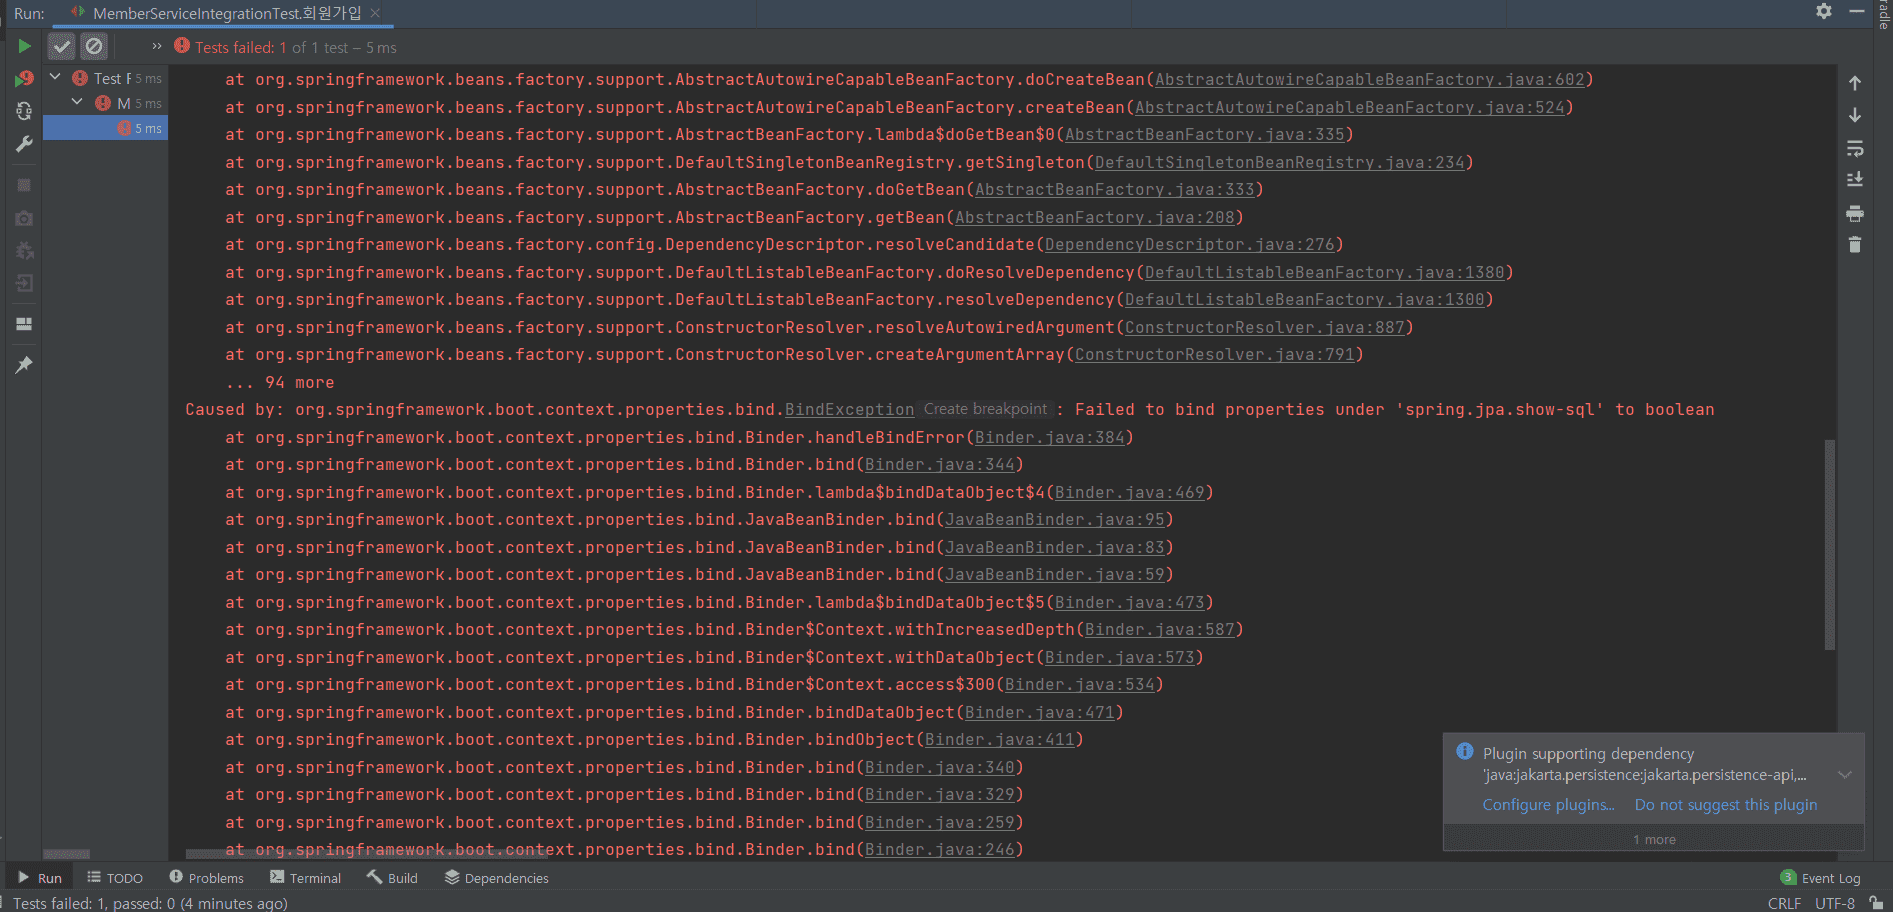
Task: Select the MemberServiceIntegrationTest run tab
Action: click(226, 13)
